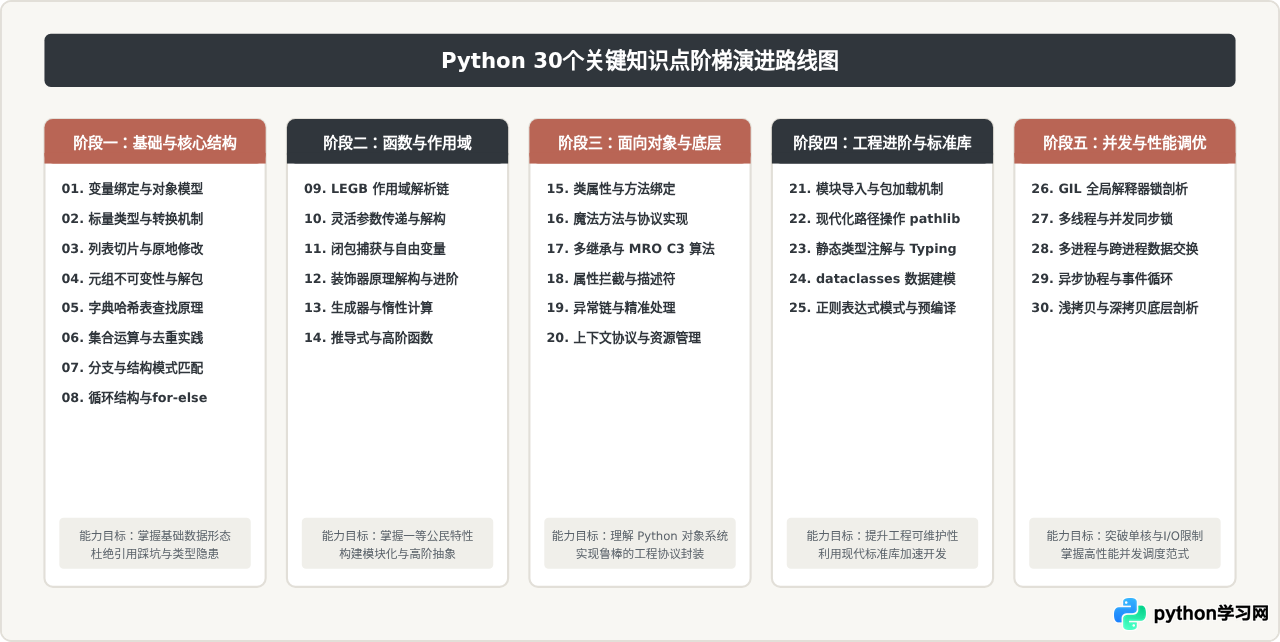Click item '22. 现代化路径操作 pathlib'
Screen dimensions: 1280x642
875,218
